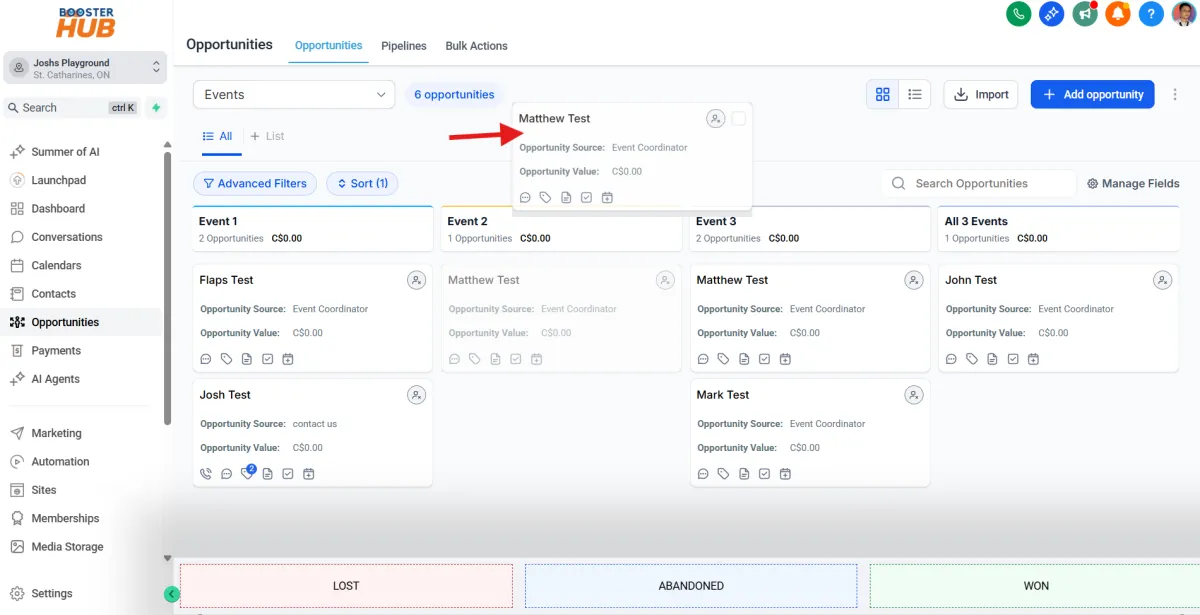1200x615 pixels.
Task: Check the checkbox on the Matthew Test popup card
Action: click(738, 117)
